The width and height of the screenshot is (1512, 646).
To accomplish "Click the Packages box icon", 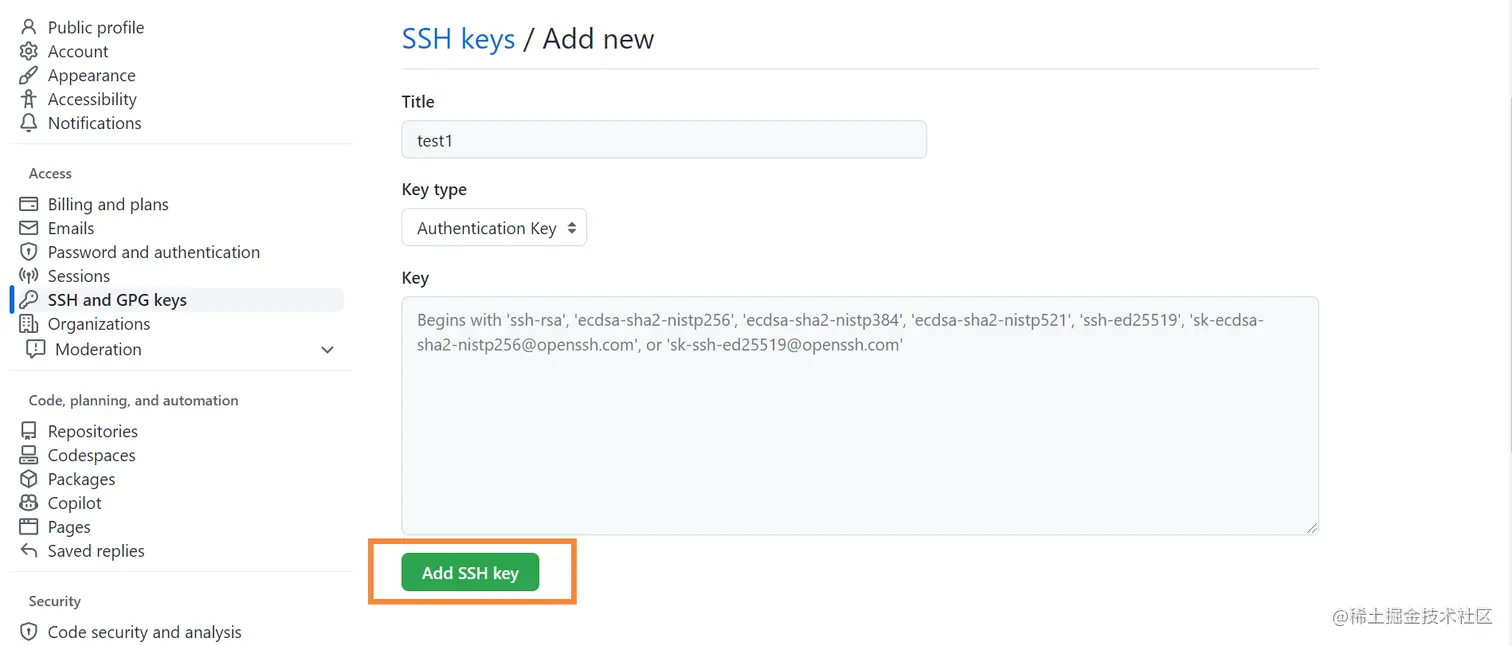I will pyautogui.click(x=29, y=479).
